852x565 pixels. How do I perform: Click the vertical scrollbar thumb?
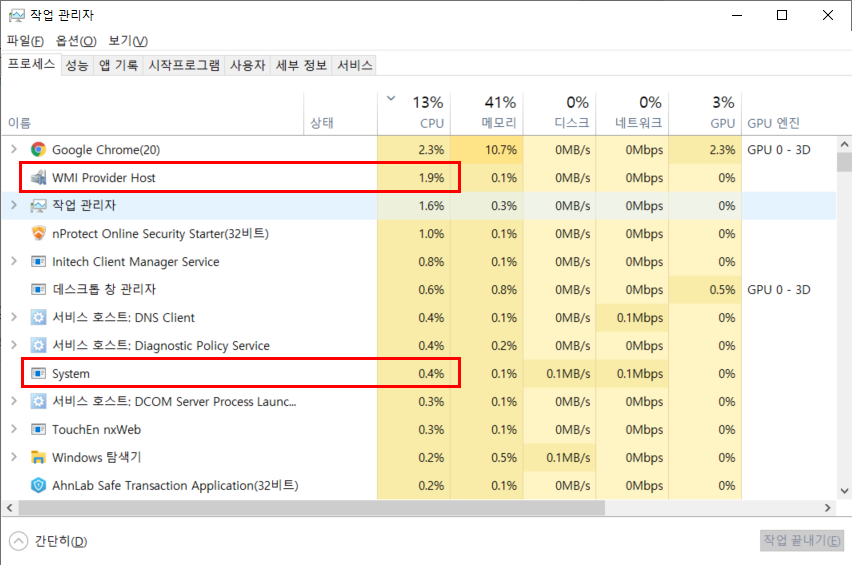pyautogui.click(x=844, y=162)
